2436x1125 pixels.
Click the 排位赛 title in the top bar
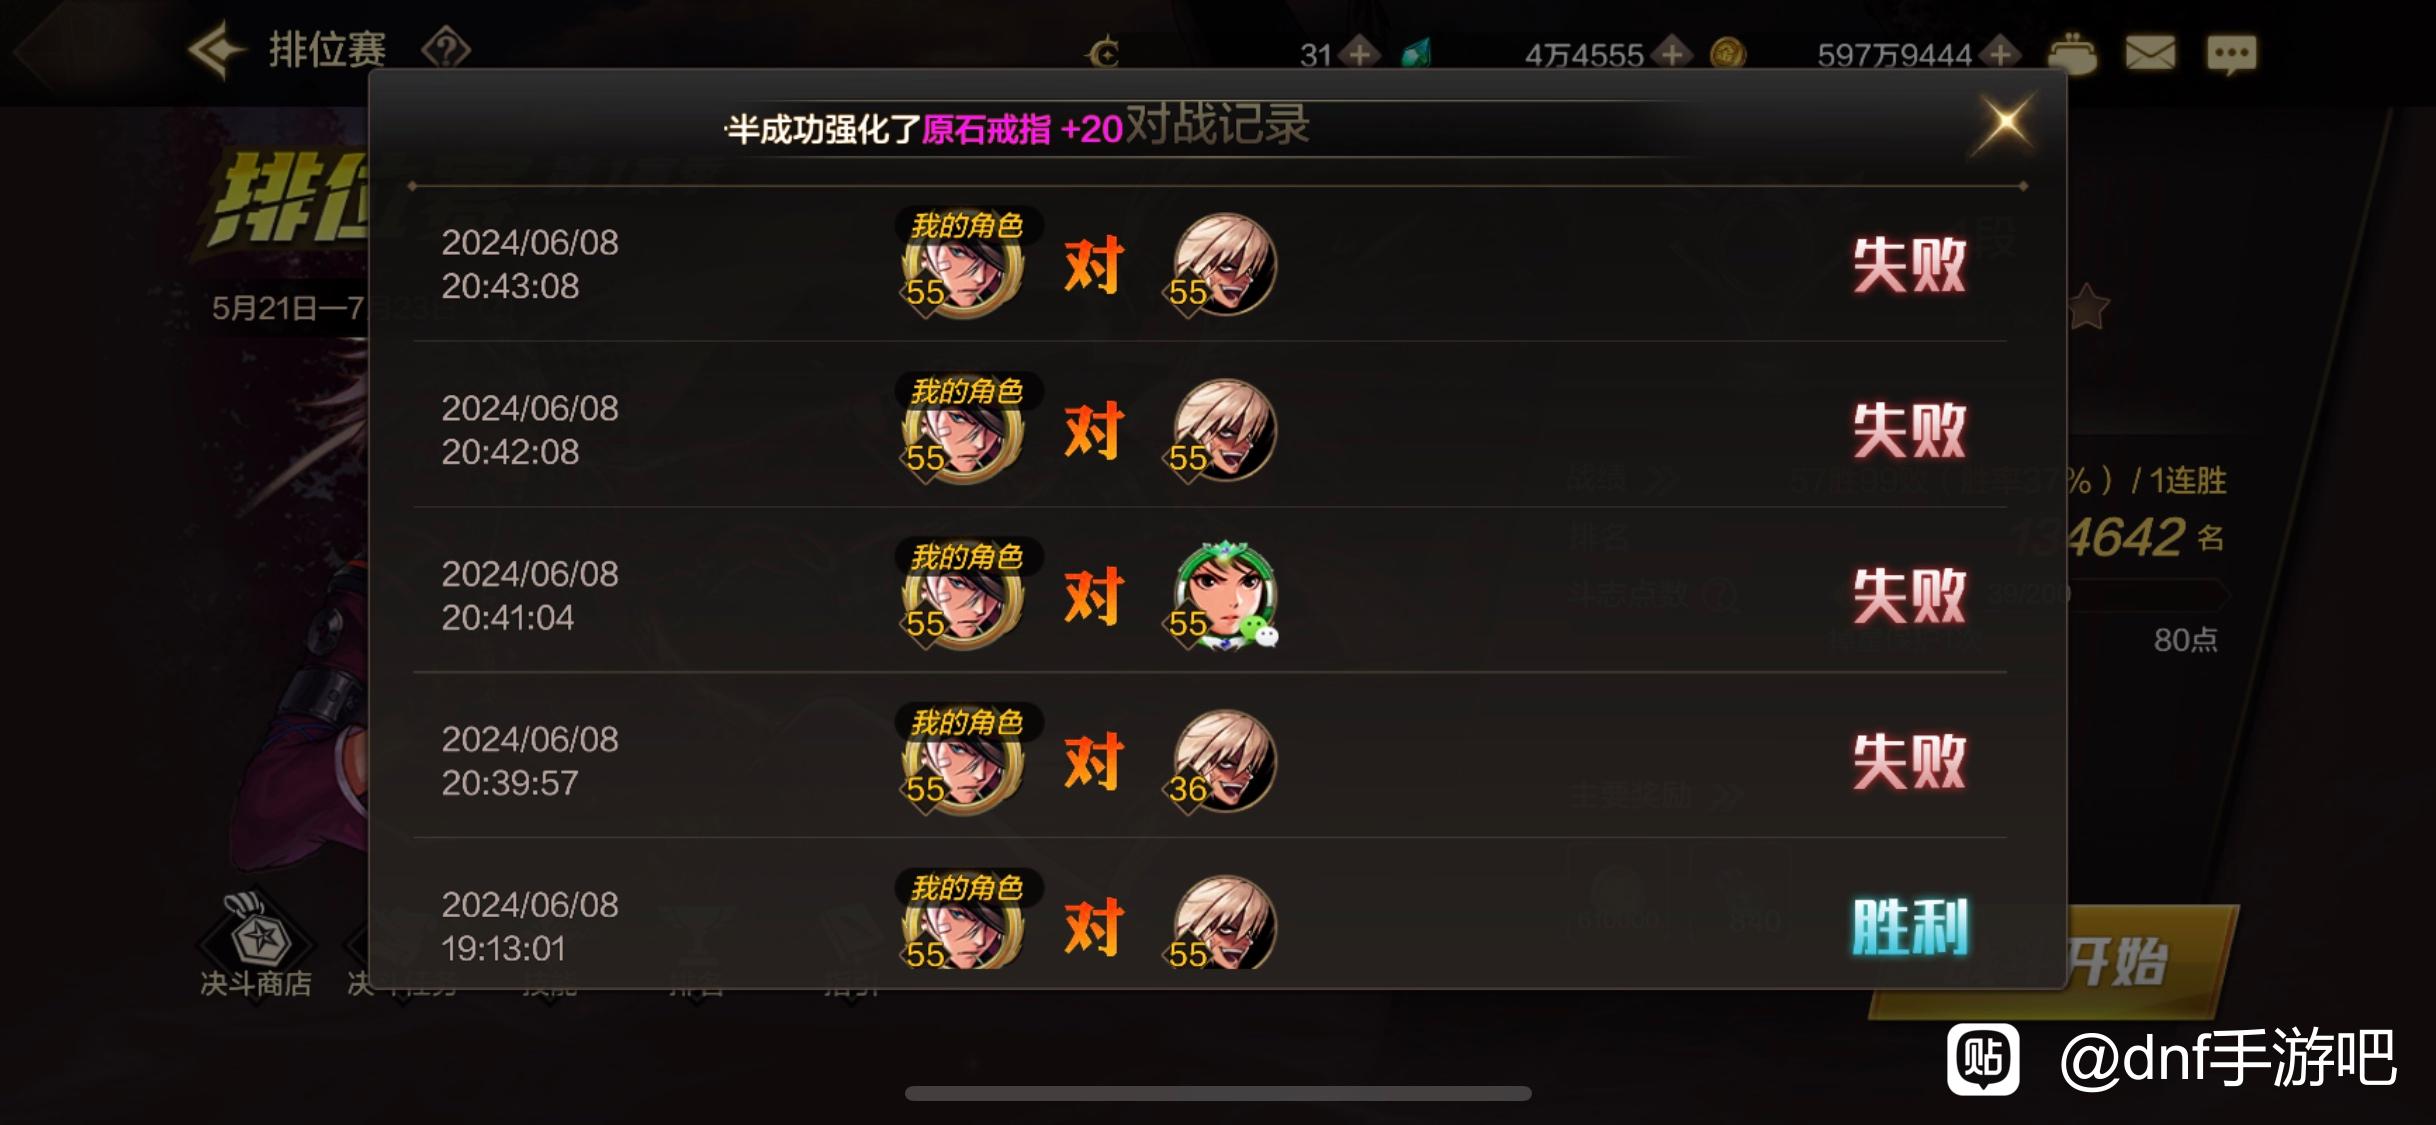(x=327, y=50)
